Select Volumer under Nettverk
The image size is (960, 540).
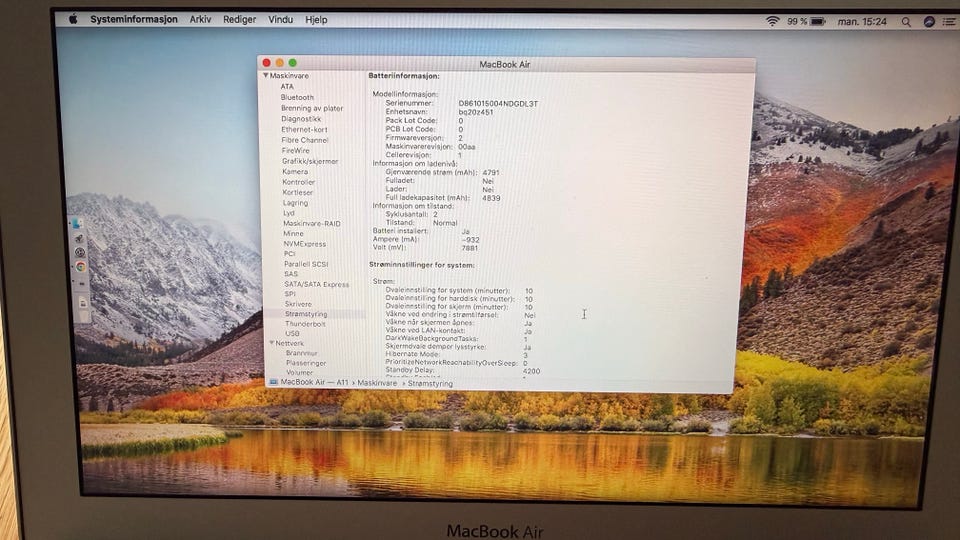coord(300,372)
